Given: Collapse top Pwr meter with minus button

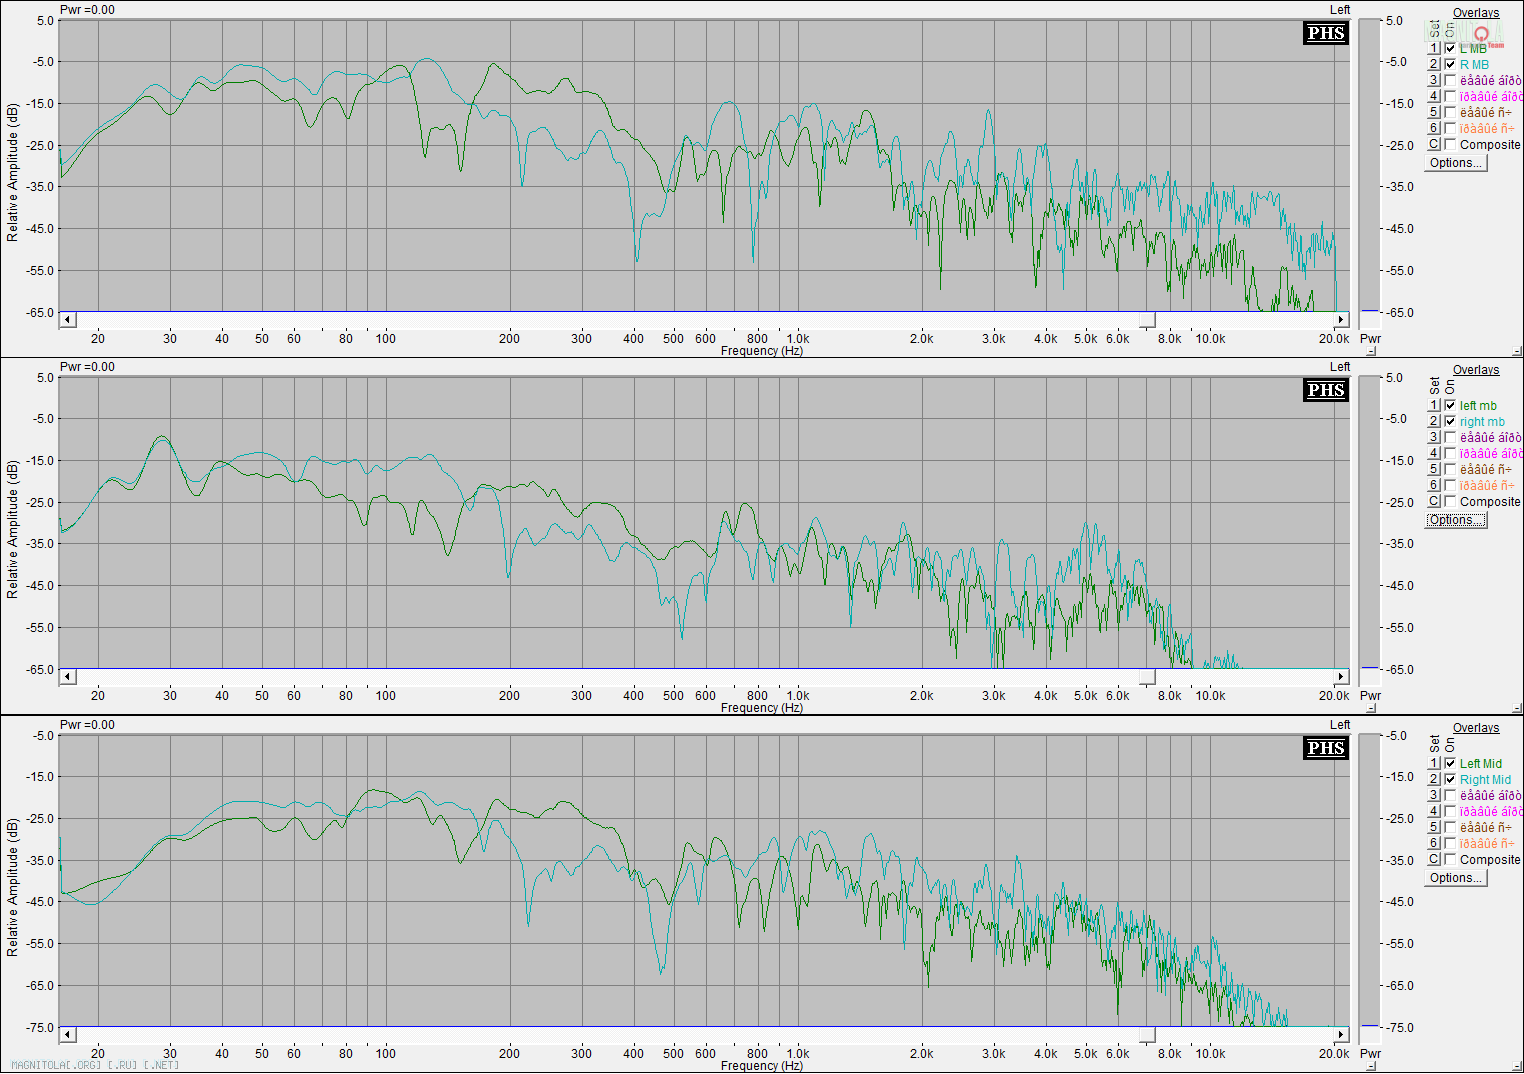Looking at the screenshot, I should (x=1371, y=351).
